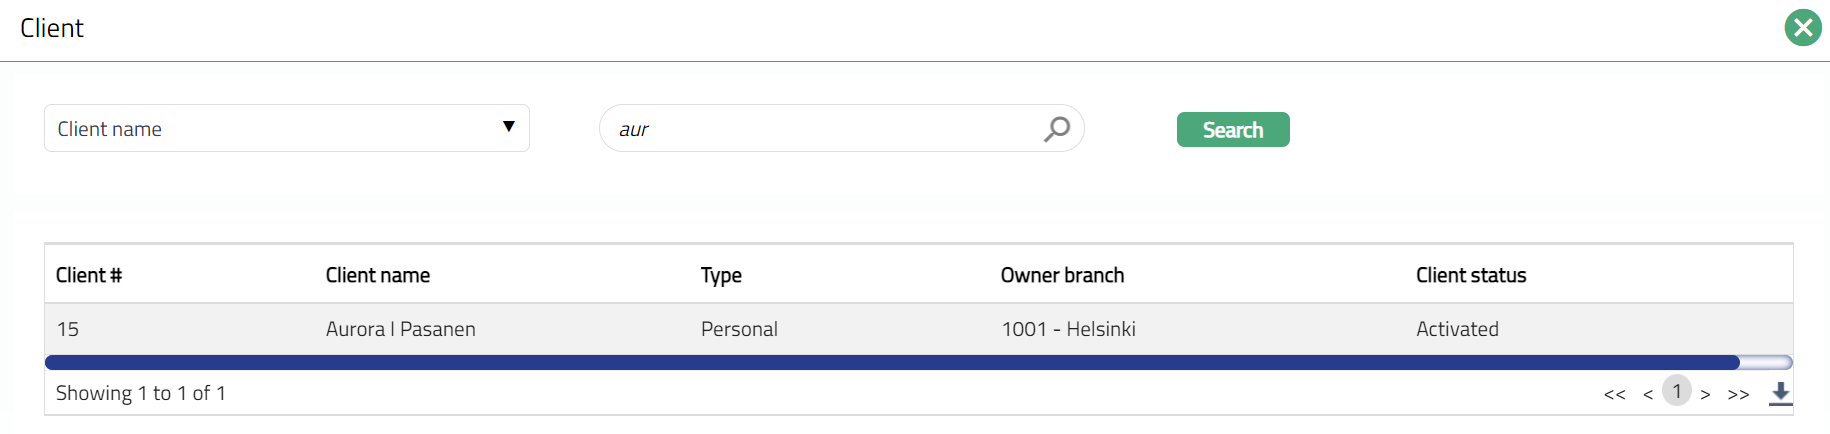This screenshot has width=1830, height=434.
Task: Select the Aurora I Pasanen client row
Action: (400, 329)
